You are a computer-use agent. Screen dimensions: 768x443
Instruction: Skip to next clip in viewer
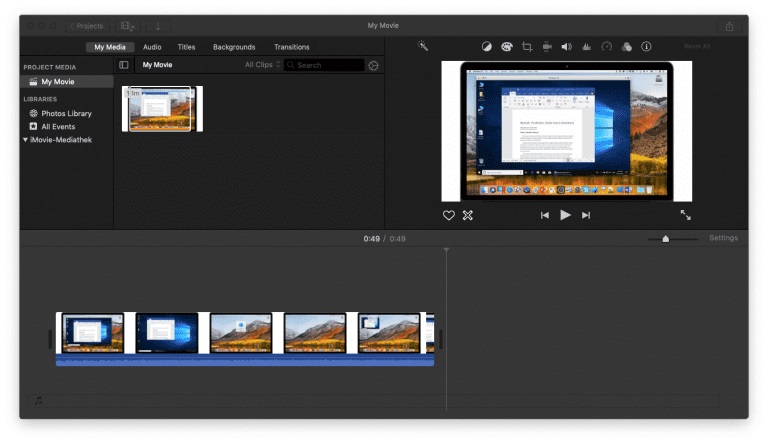click(x=586, y=215)
